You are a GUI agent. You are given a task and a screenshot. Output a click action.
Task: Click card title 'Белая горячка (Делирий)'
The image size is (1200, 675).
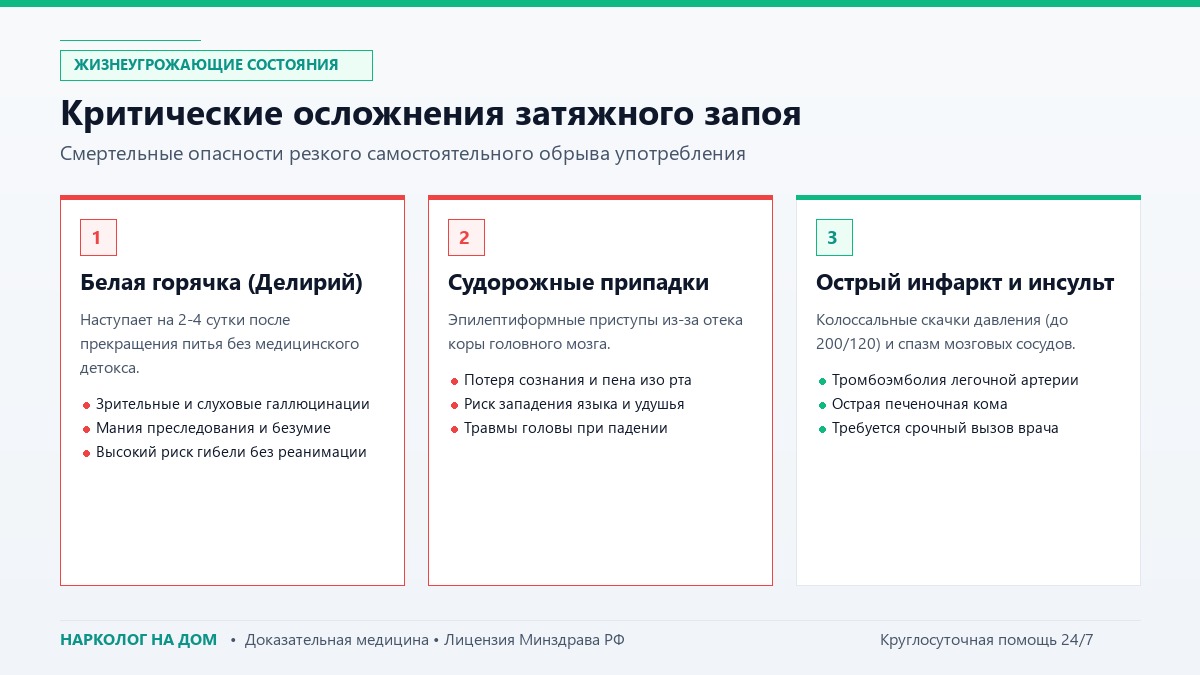tap(221, 283)
